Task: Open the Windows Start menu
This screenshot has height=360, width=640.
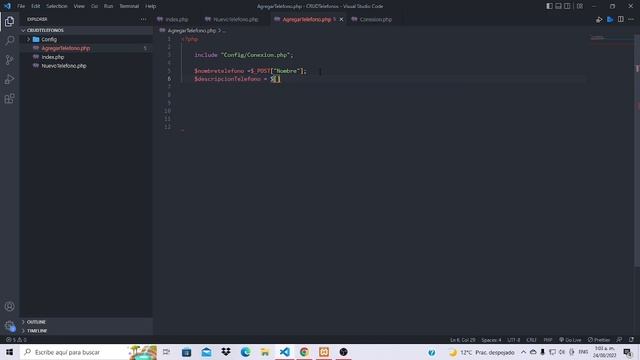Action: (9, 352)
